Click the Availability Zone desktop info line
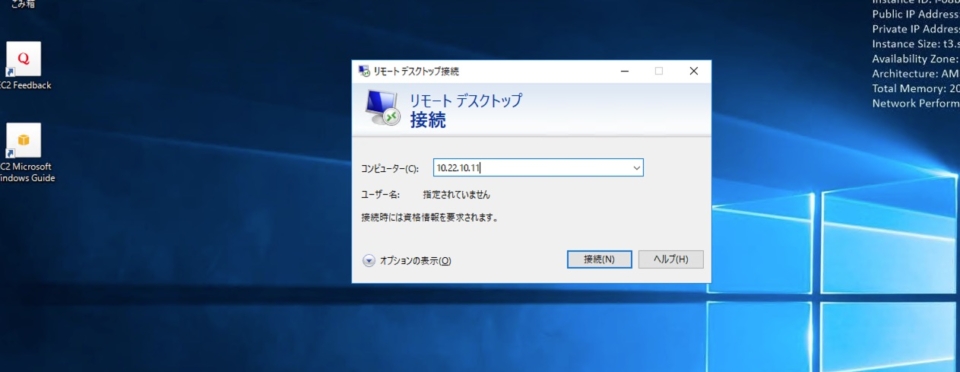Image resolution: width=960 pixels, height=372 pixels. pos(916,59)
